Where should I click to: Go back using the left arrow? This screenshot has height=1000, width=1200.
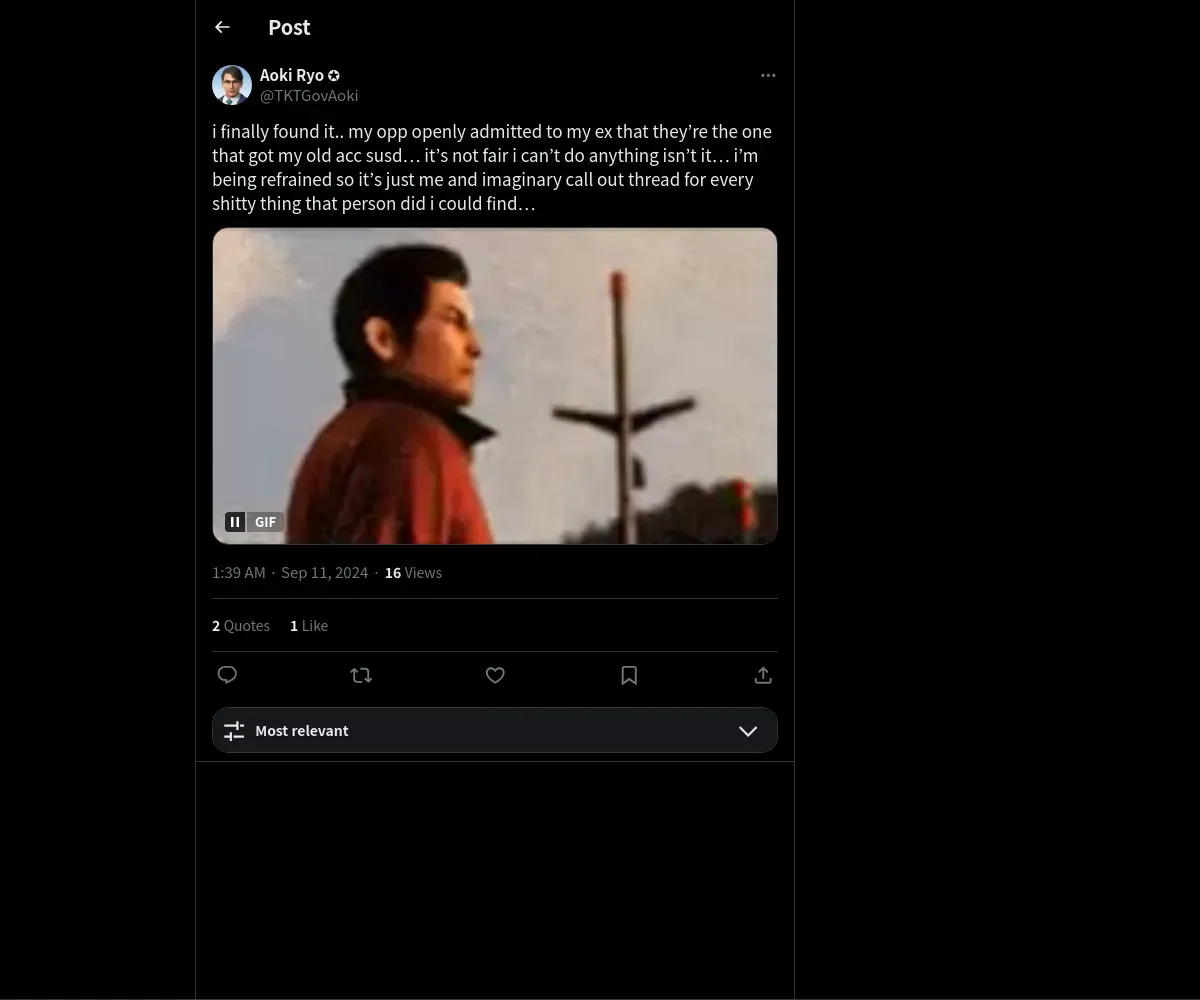(222, 28)
